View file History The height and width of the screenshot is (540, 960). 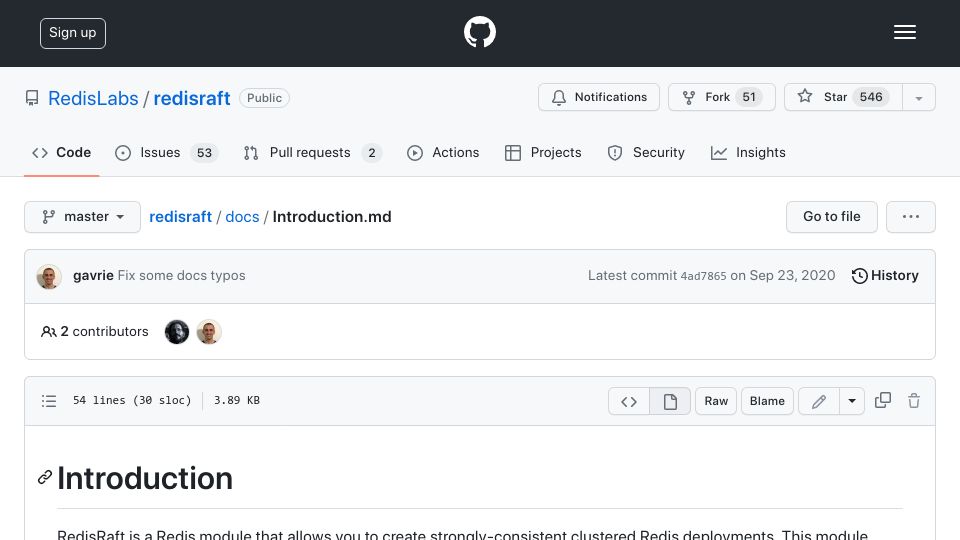885,276
